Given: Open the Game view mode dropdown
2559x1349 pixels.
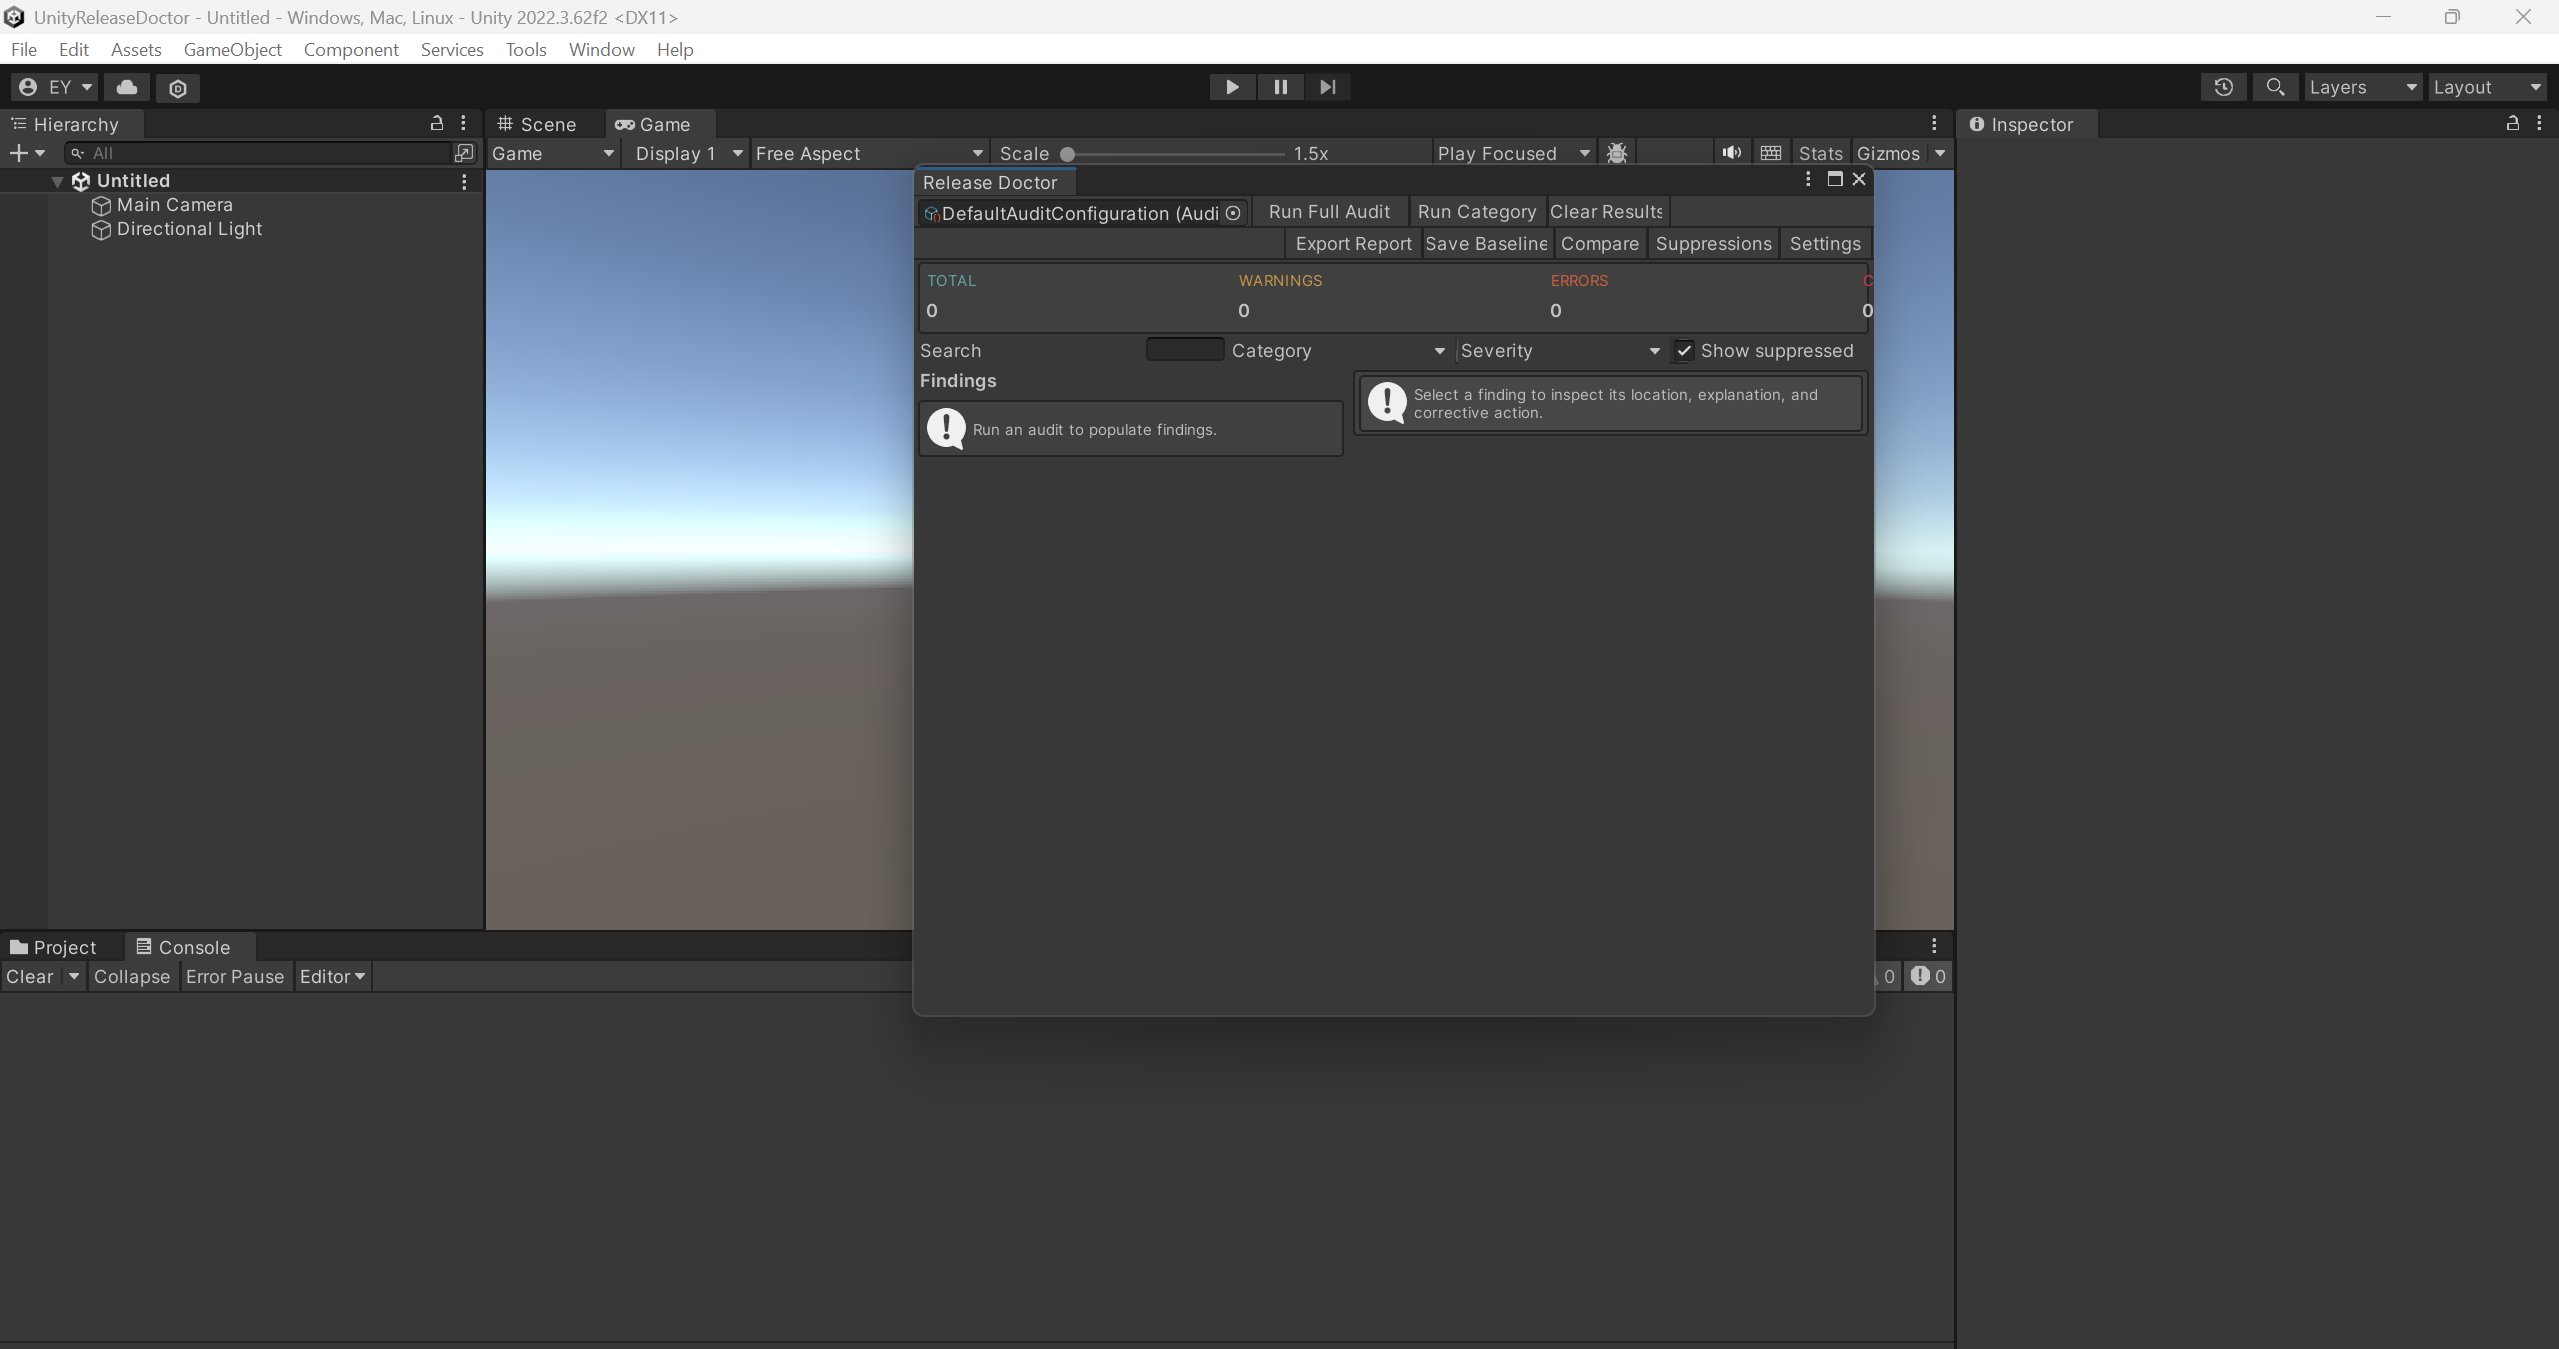Looking at the screenshot, I should click(x=553, y=153).
